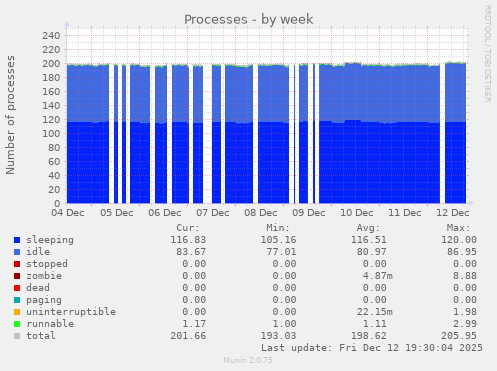Click the '05 Dec' x-axis label
The width and height of the screenshot is (497, 371).
tap(117, 213)
